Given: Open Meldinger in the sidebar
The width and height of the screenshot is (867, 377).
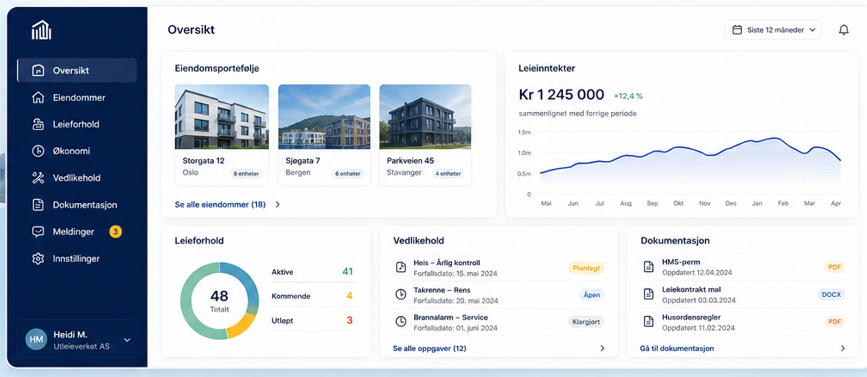Looking at the screenshot, I should pos(77,232).
